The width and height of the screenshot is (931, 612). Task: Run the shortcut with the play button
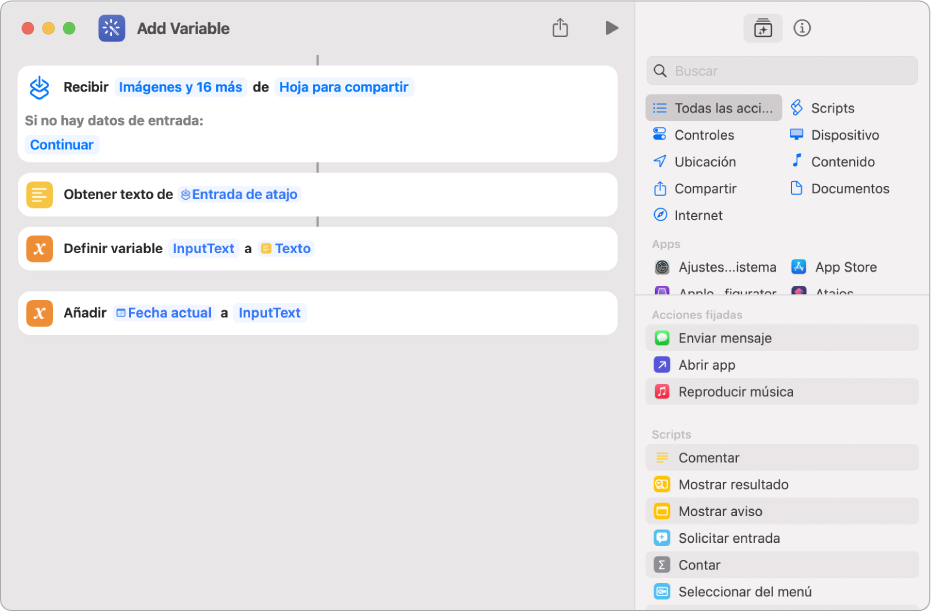tap(612, 28)
